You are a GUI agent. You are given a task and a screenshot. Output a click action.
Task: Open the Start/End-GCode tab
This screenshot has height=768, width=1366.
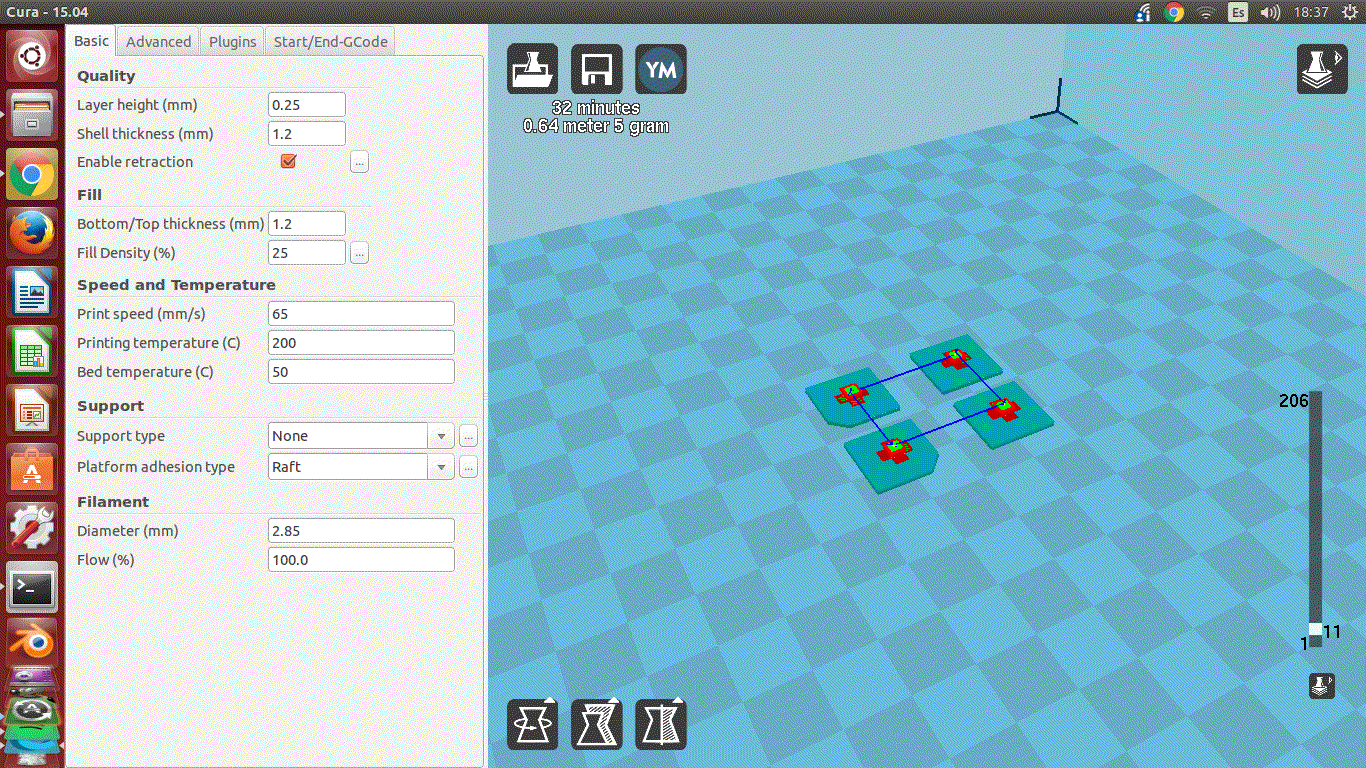[x=330, y=41]
